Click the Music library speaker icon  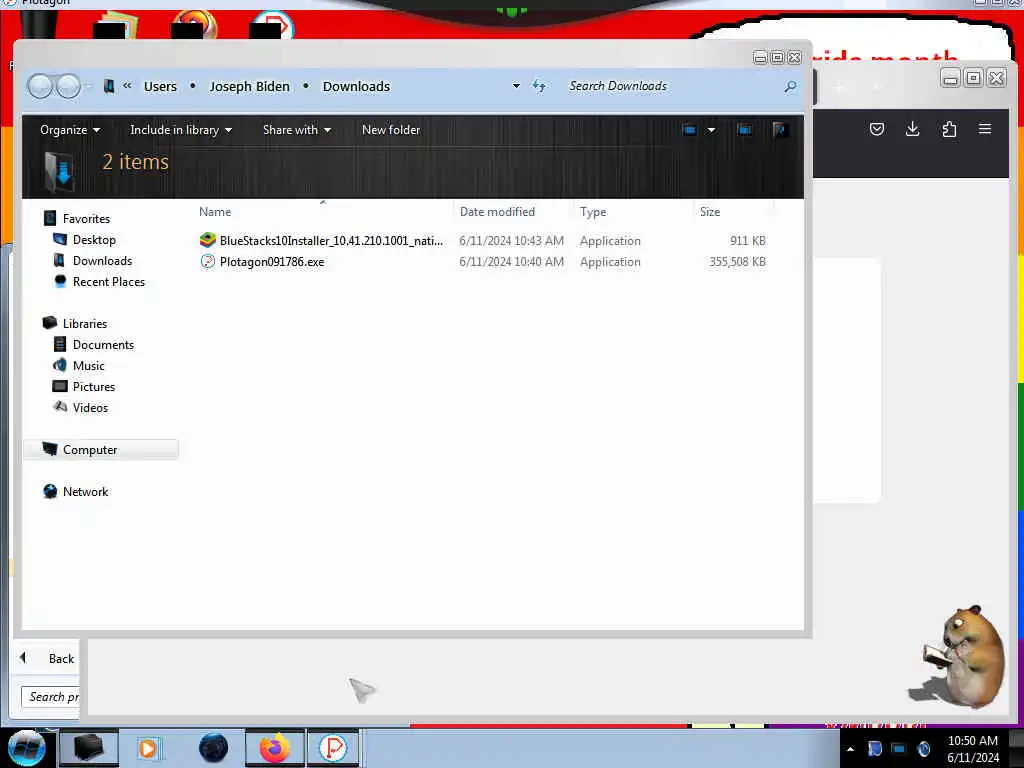coord(59,365)
